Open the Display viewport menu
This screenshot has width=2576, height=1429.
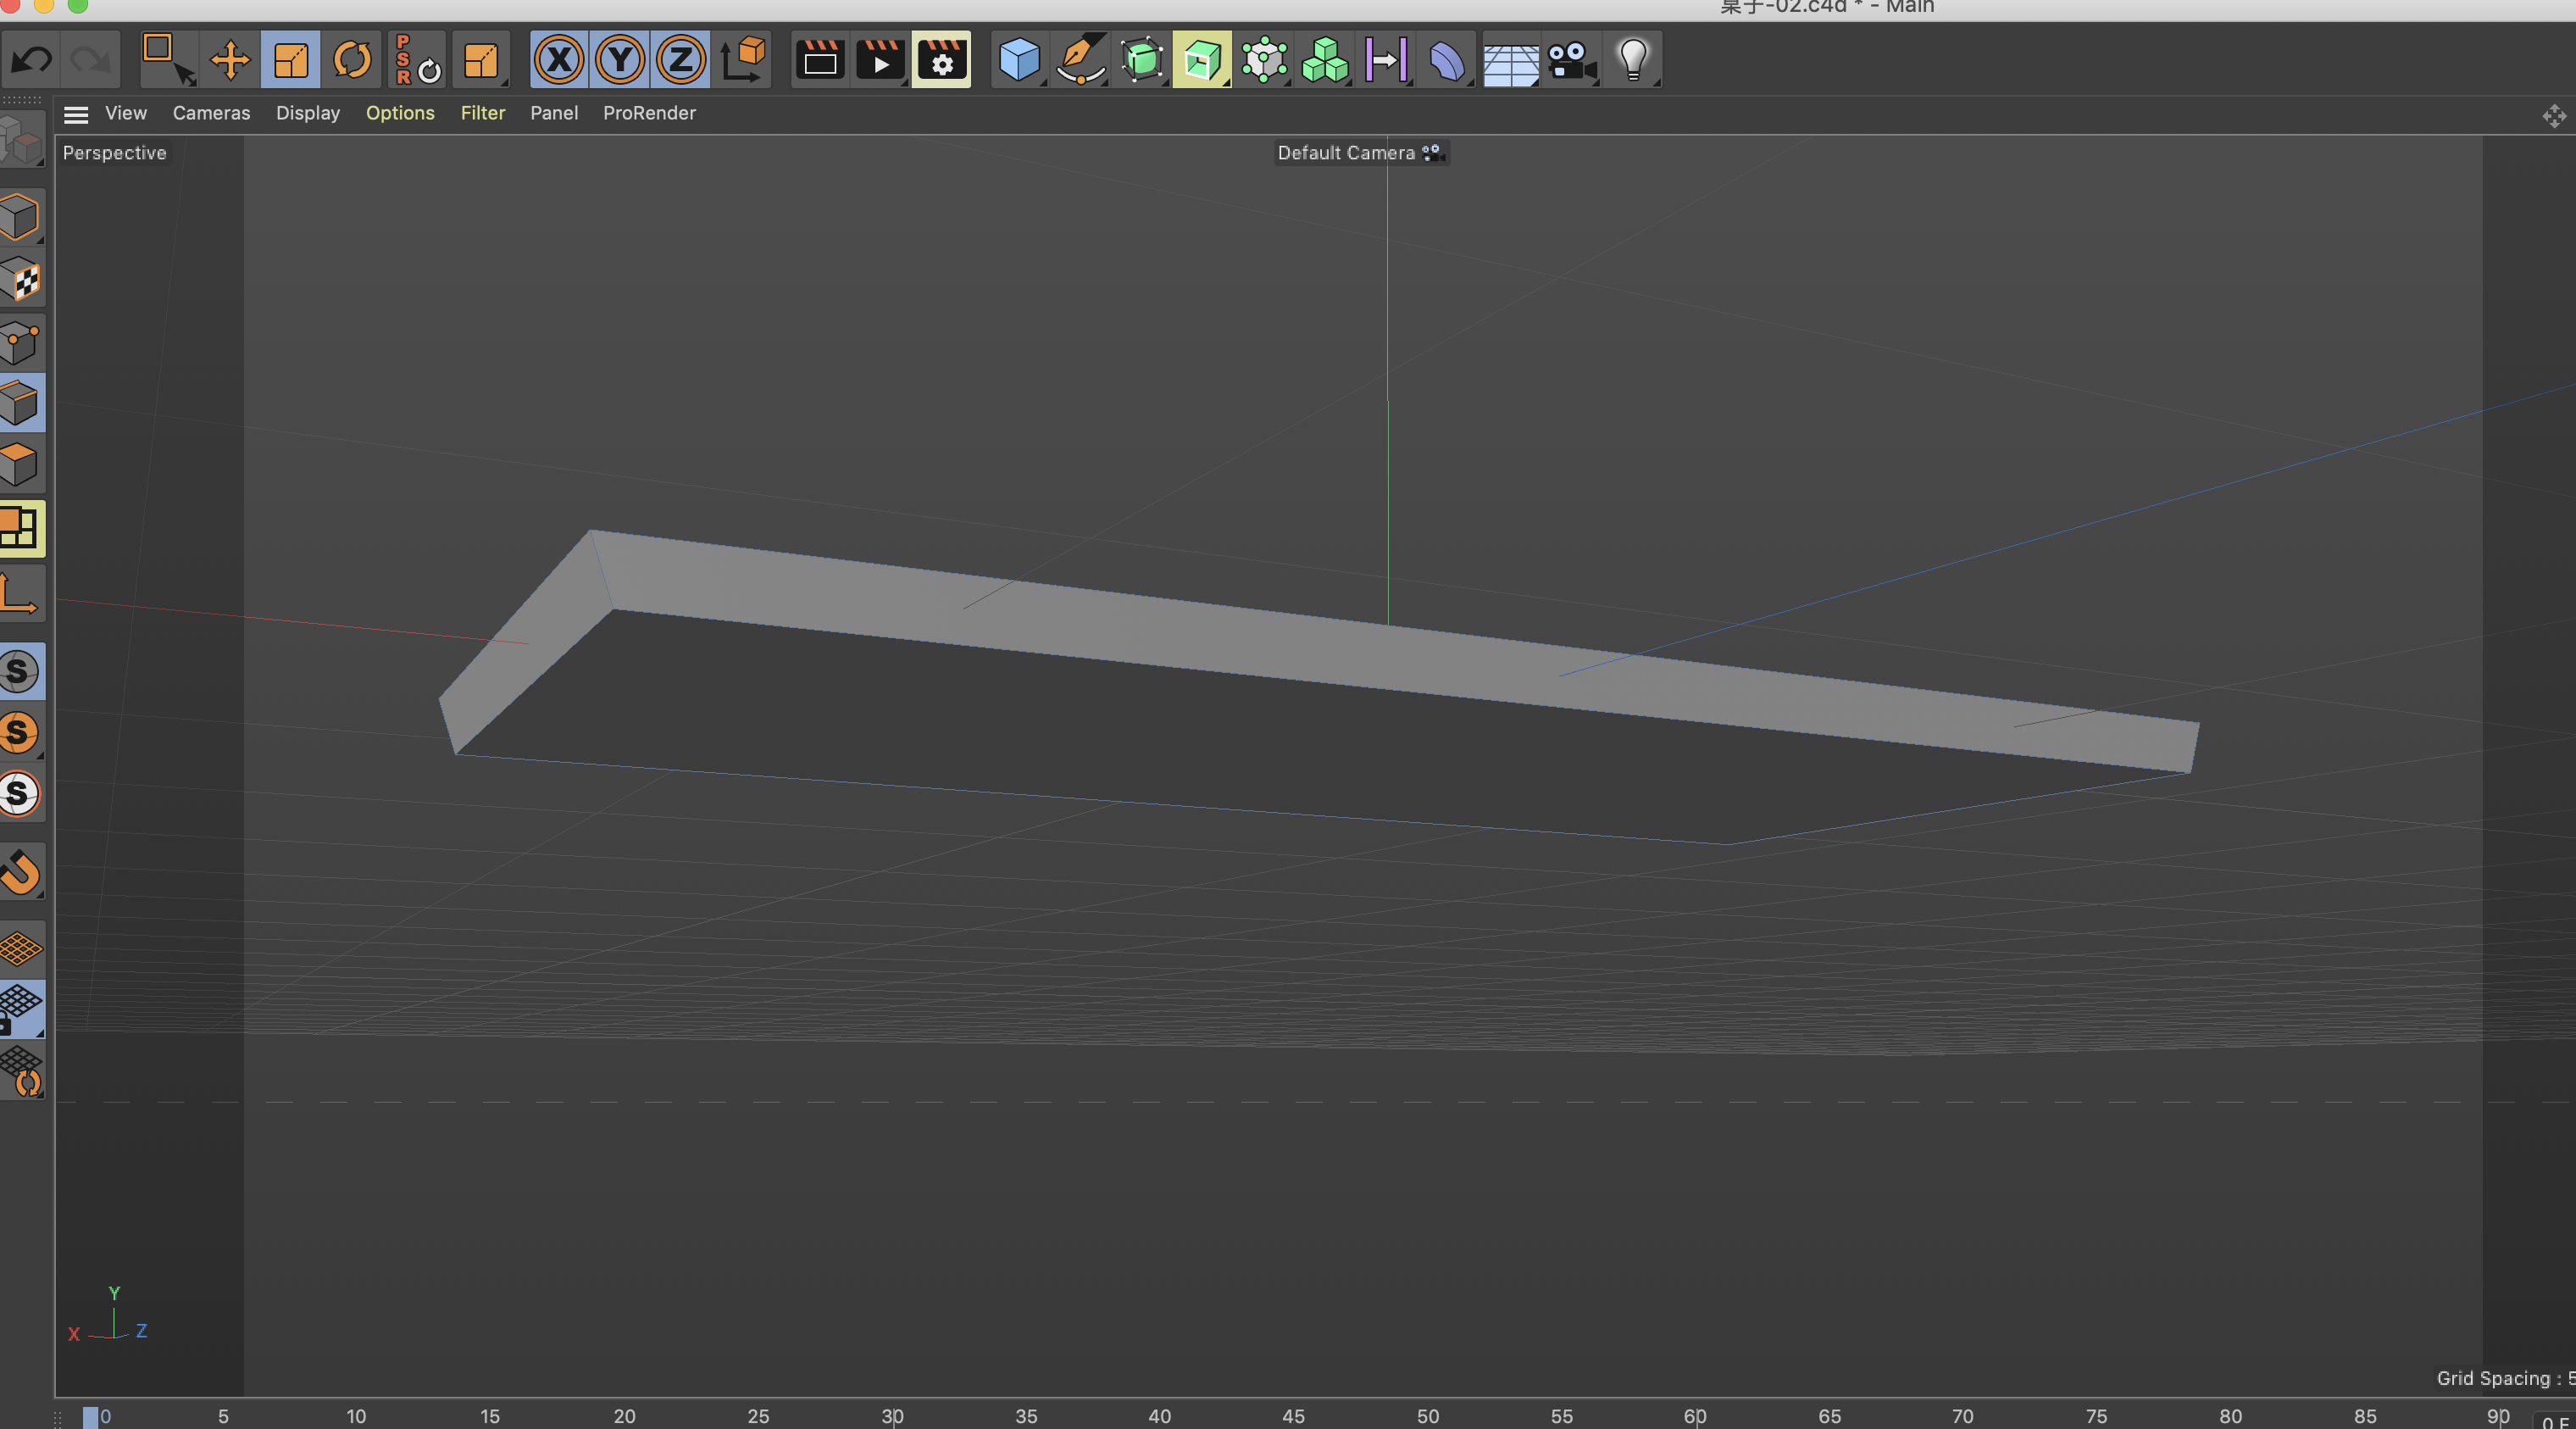click(x=307, y=113)
